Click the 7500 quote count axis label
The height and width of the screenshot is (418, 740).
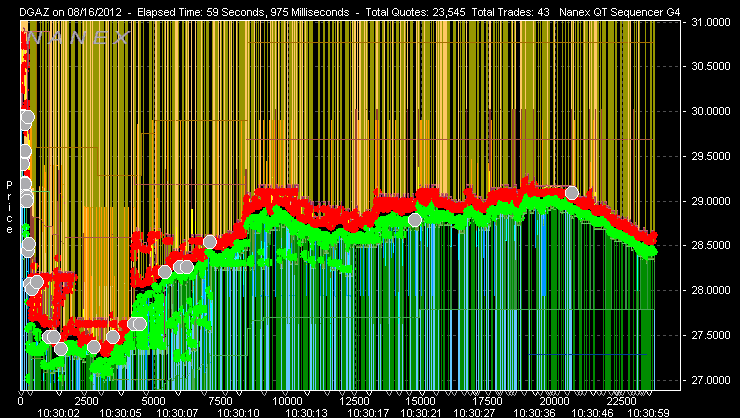tap(220, 401)
